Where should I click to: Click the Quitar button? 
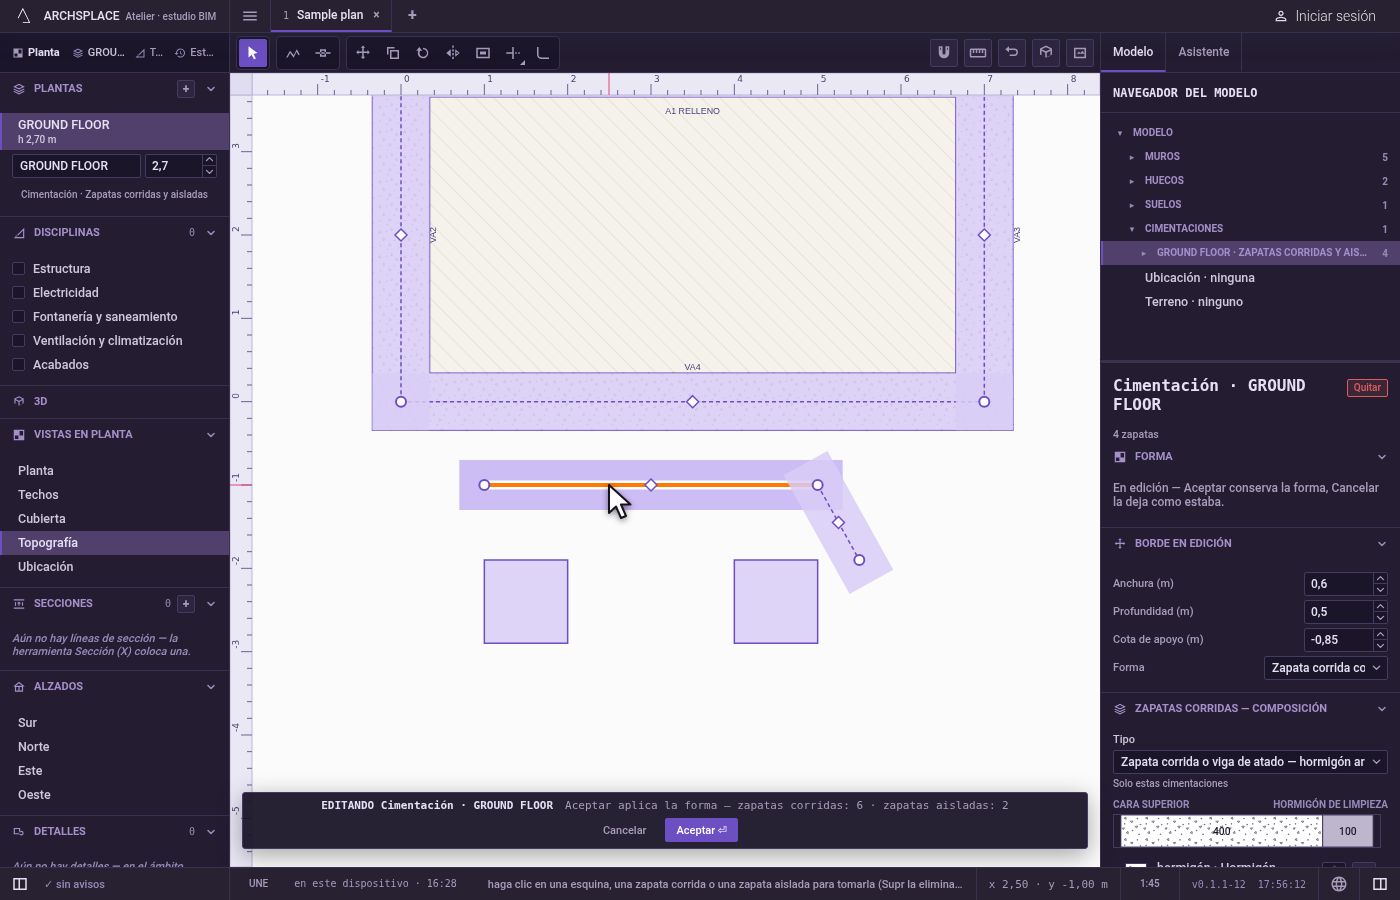click(x=1367, y=388)
